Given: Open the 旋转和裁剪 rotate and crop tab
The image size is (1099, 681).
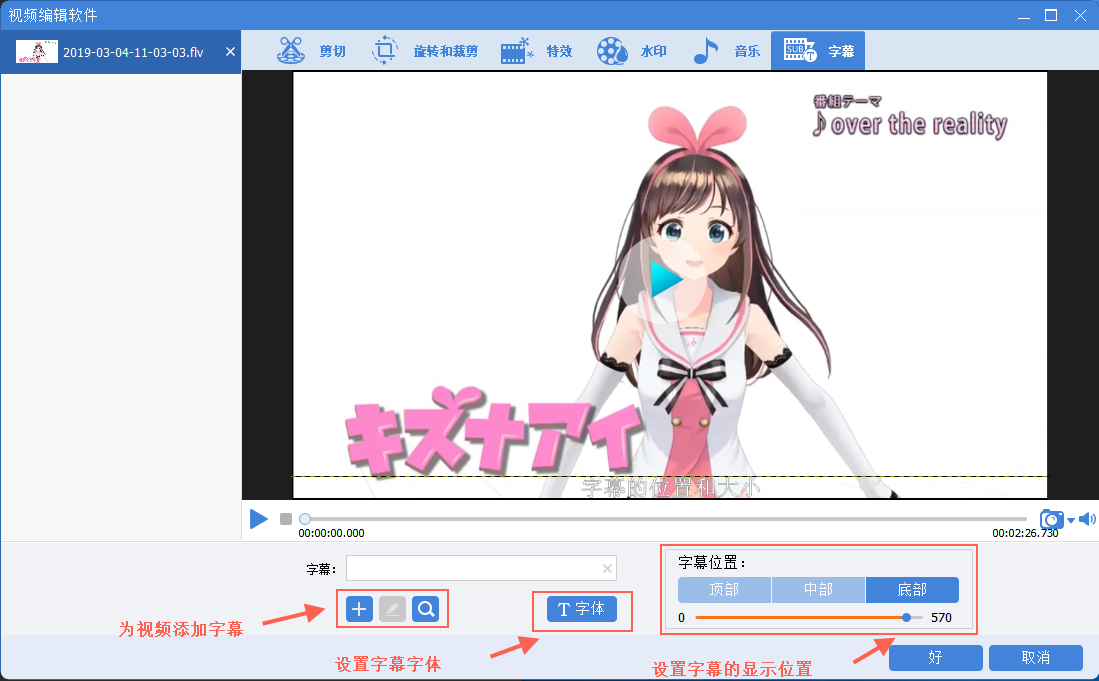Looking at the screenshot, I should (x=425, y=51).
